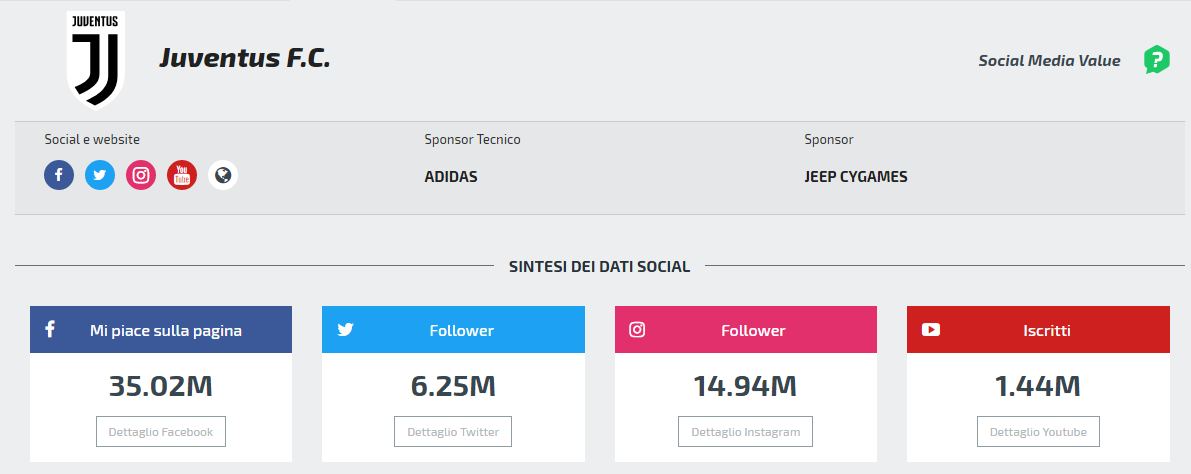Click the Sponsor Tecnico label
1191x474 pixels.
click(x=472, y=139)
